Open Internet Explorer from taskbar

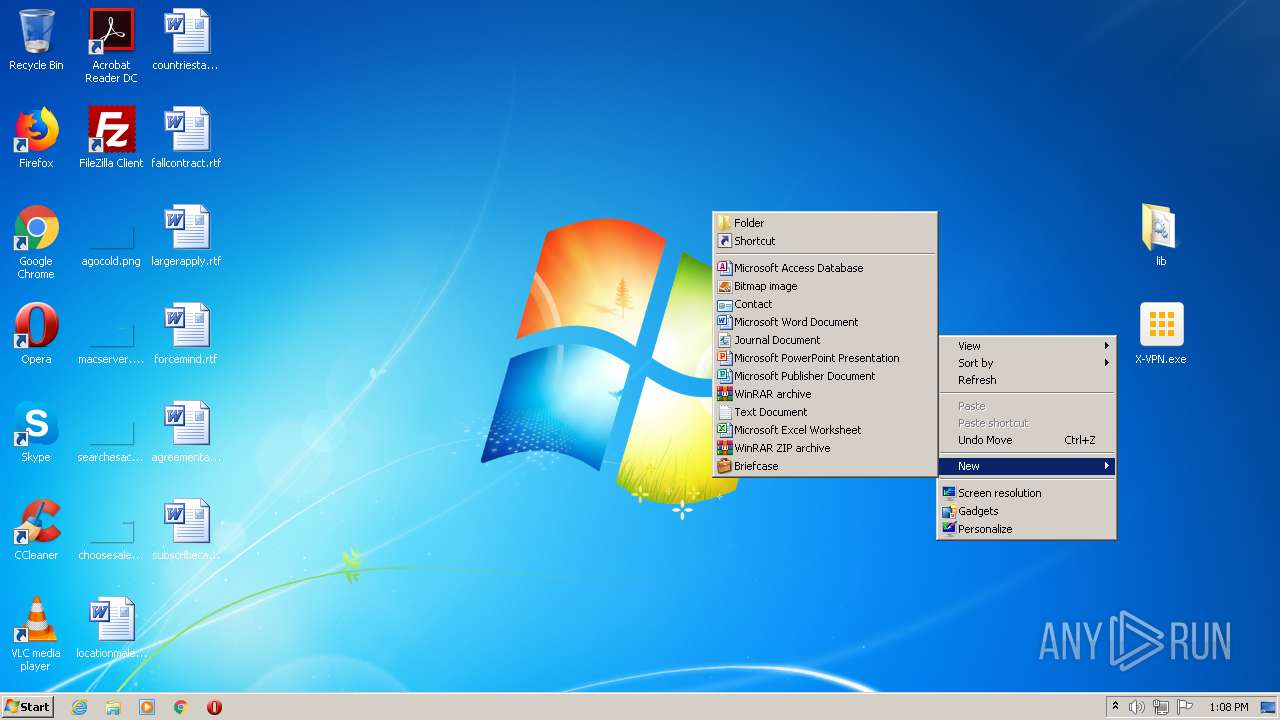(x=80, y=707)
